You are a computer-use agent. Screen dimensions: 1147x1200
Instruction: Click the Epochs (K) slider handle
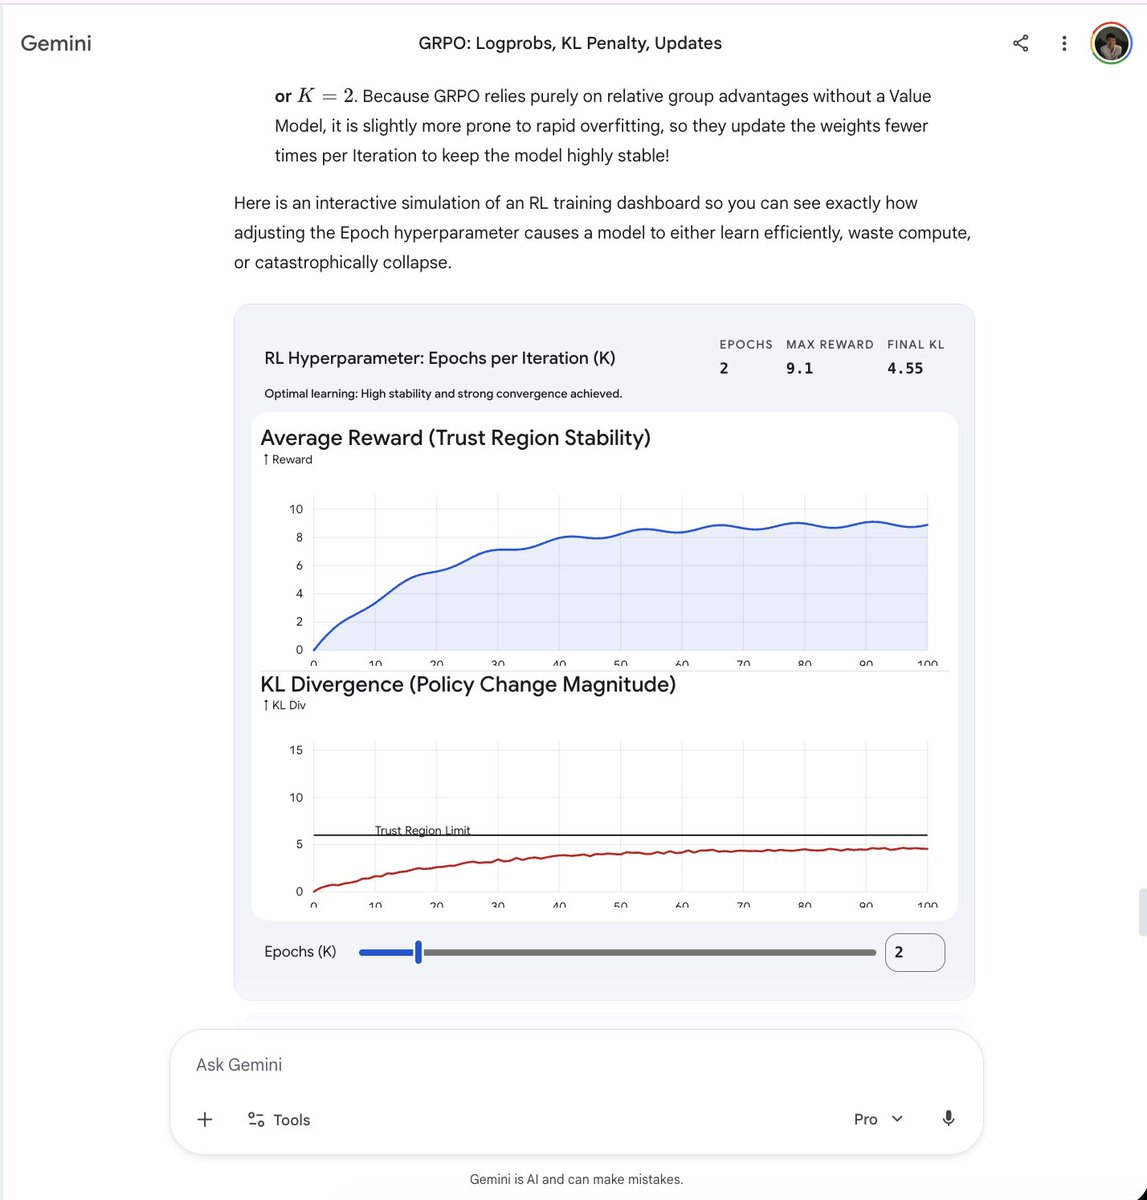418,952
